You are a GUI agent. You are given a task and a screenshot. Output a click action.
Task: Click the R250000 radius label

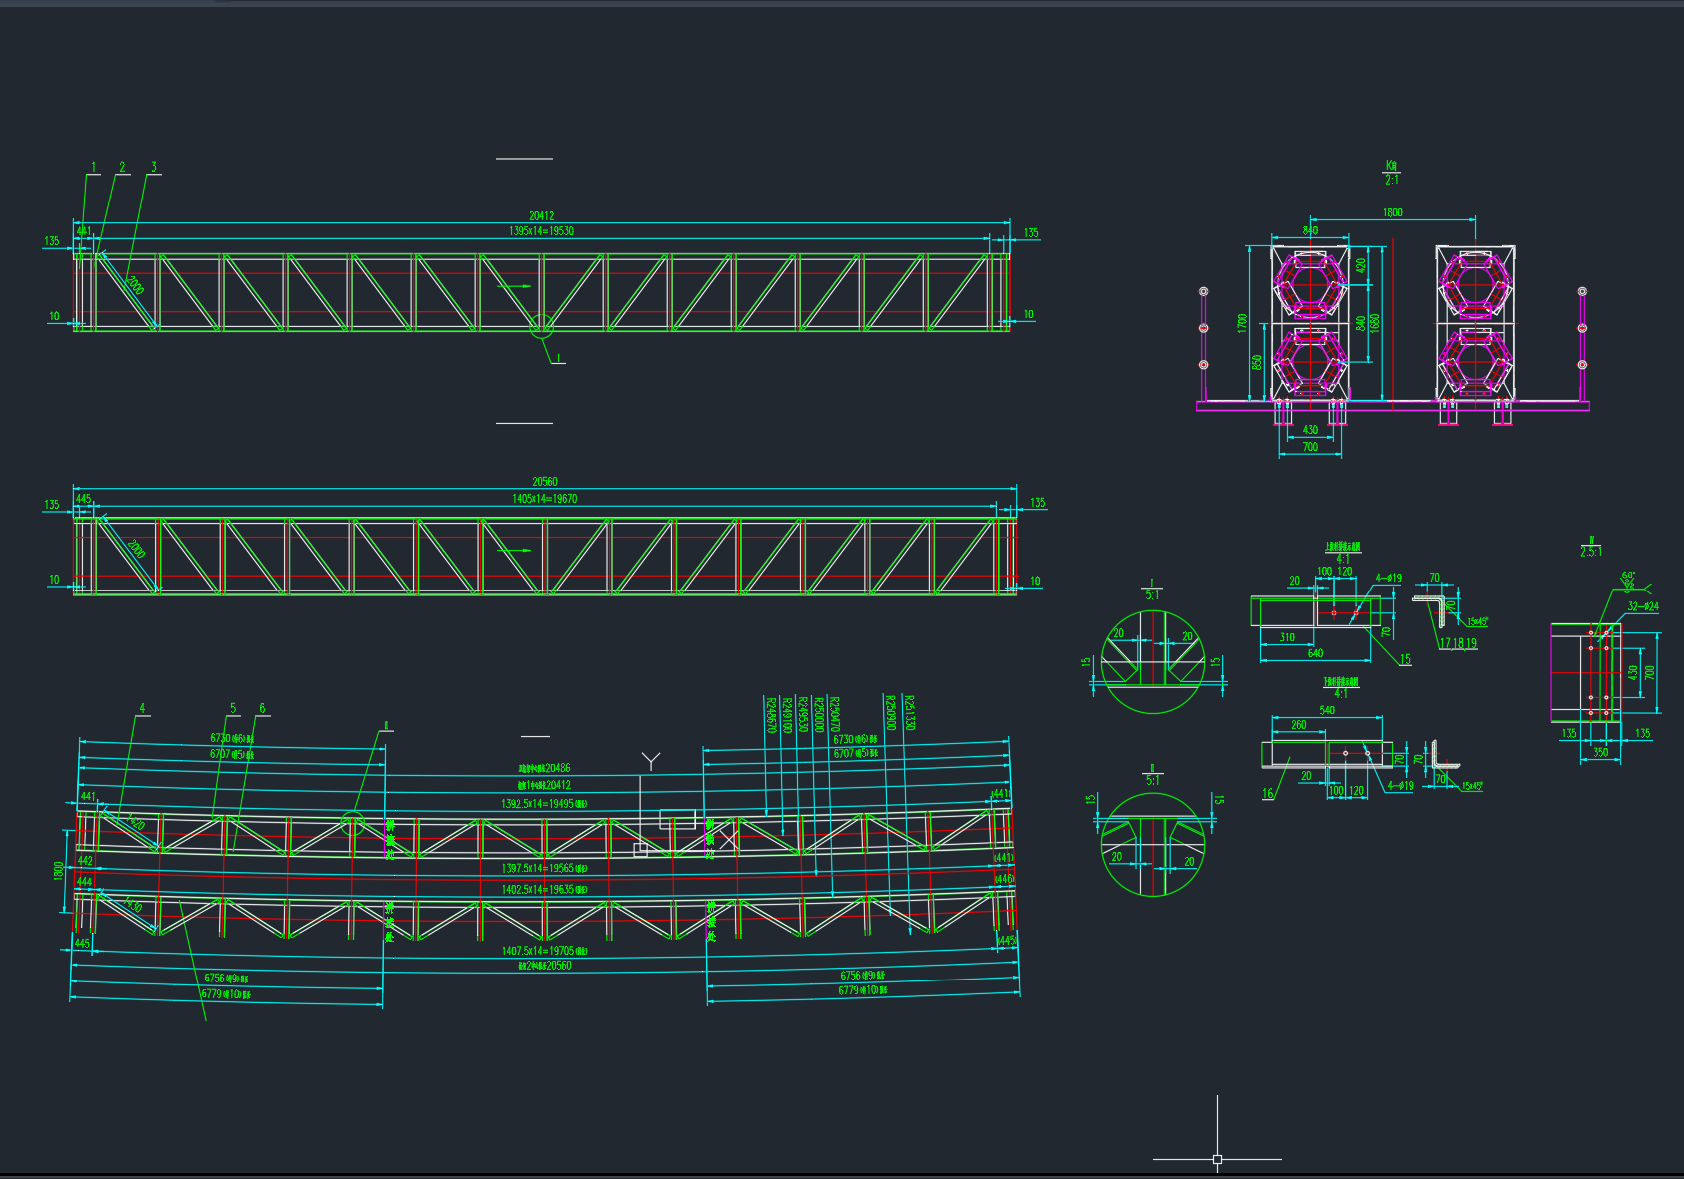[x=818, y=715]
